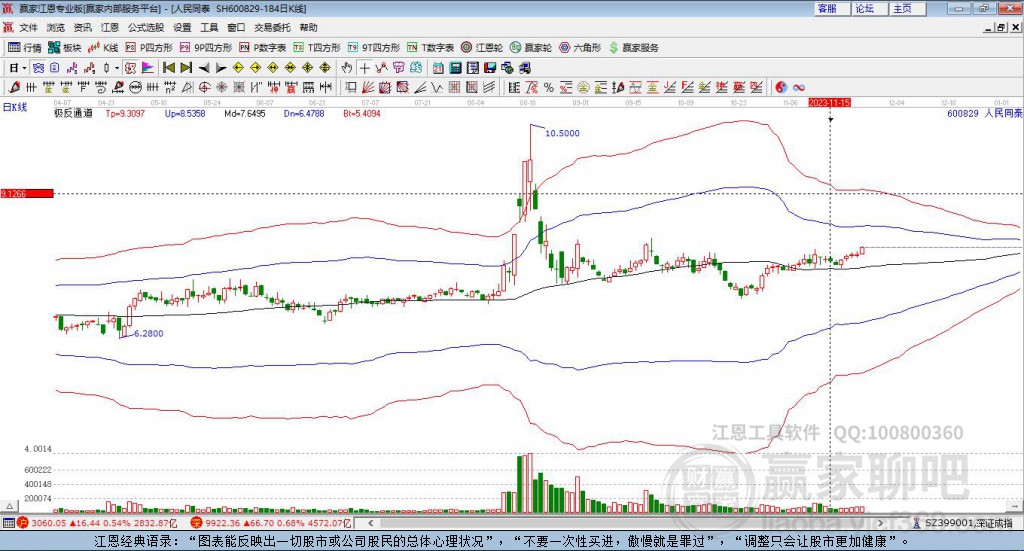Click the 论坛 forum button
This screenshot has height=551, width=1024.
coord(869,8)
